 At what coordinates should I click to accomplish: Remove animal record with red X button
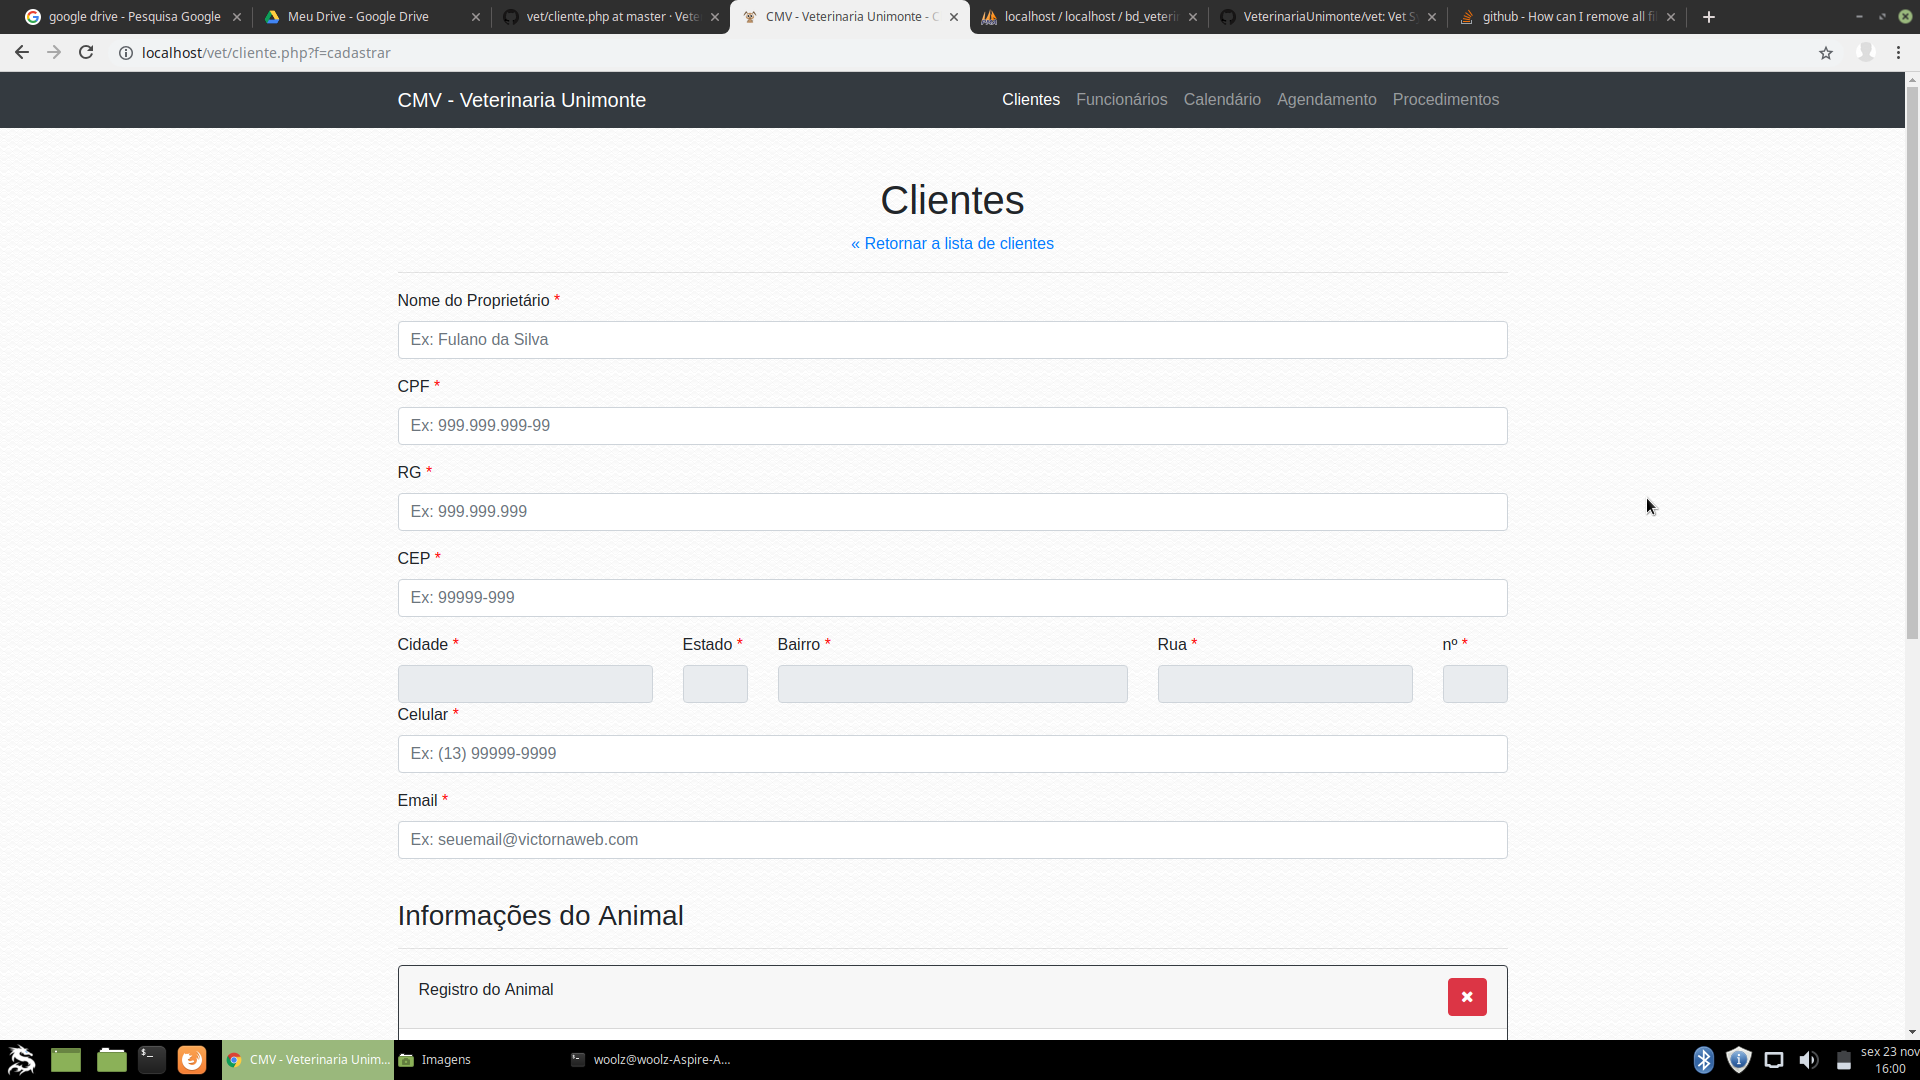pyautogui.click(x=1467, y=997)
